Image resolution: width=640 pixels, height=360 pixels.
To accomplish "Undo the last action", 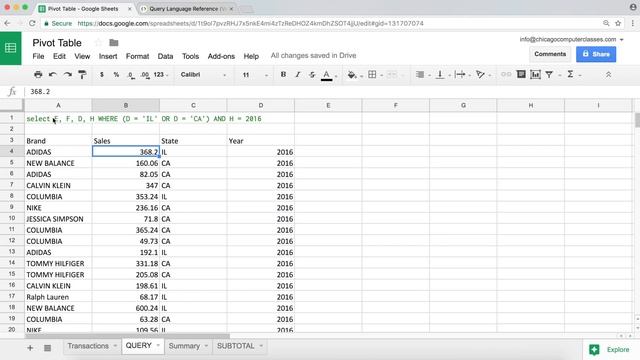I will pos(53,74).
